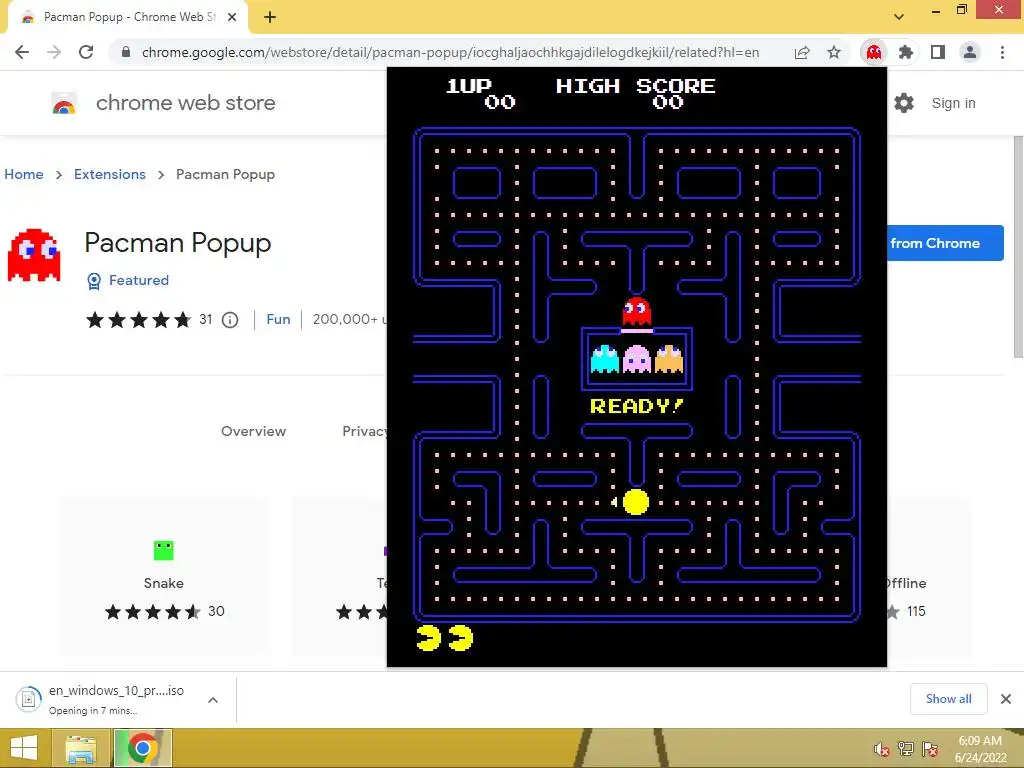The image size is (1024, 768).
Task: Click the Snake extension title
Action: pyautogui.click(x=164, y=583)
